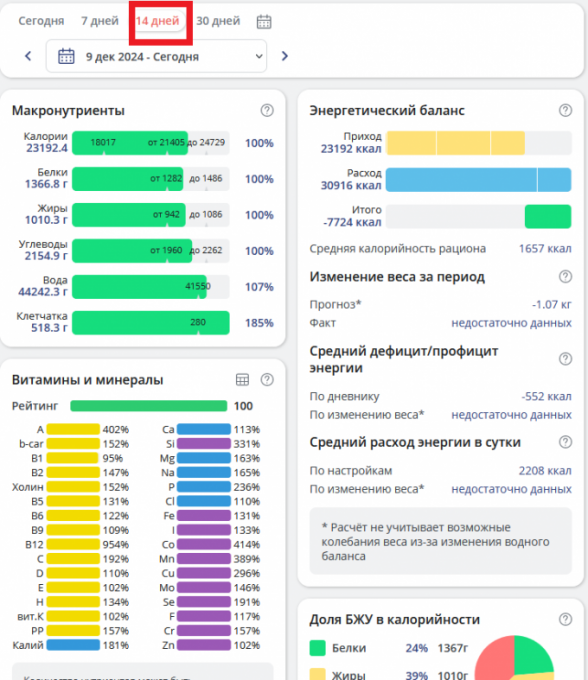Viewport: 588px width, 680px height.
Task: Open the date range dropdown 9 дек 2024 - Сегодня
Action: [x=156, y=56]
